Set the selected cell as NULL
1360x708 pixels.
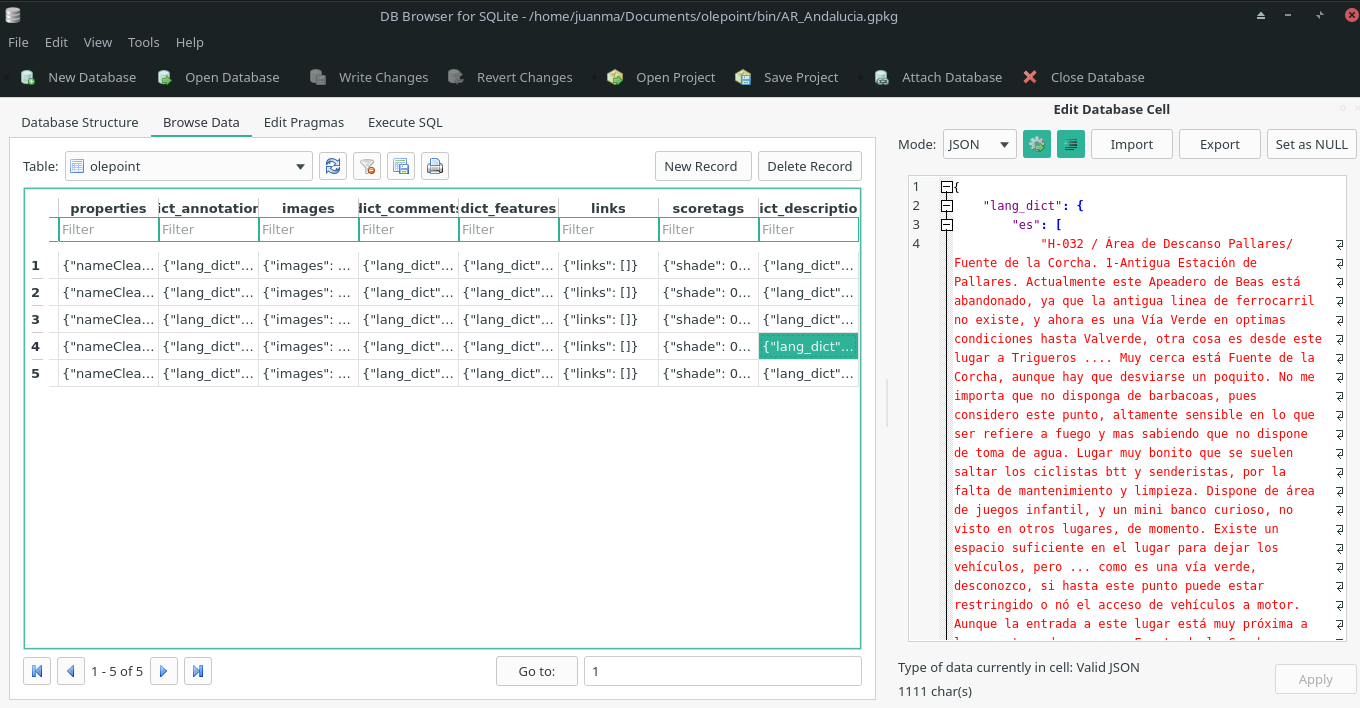click(1311, 144)
